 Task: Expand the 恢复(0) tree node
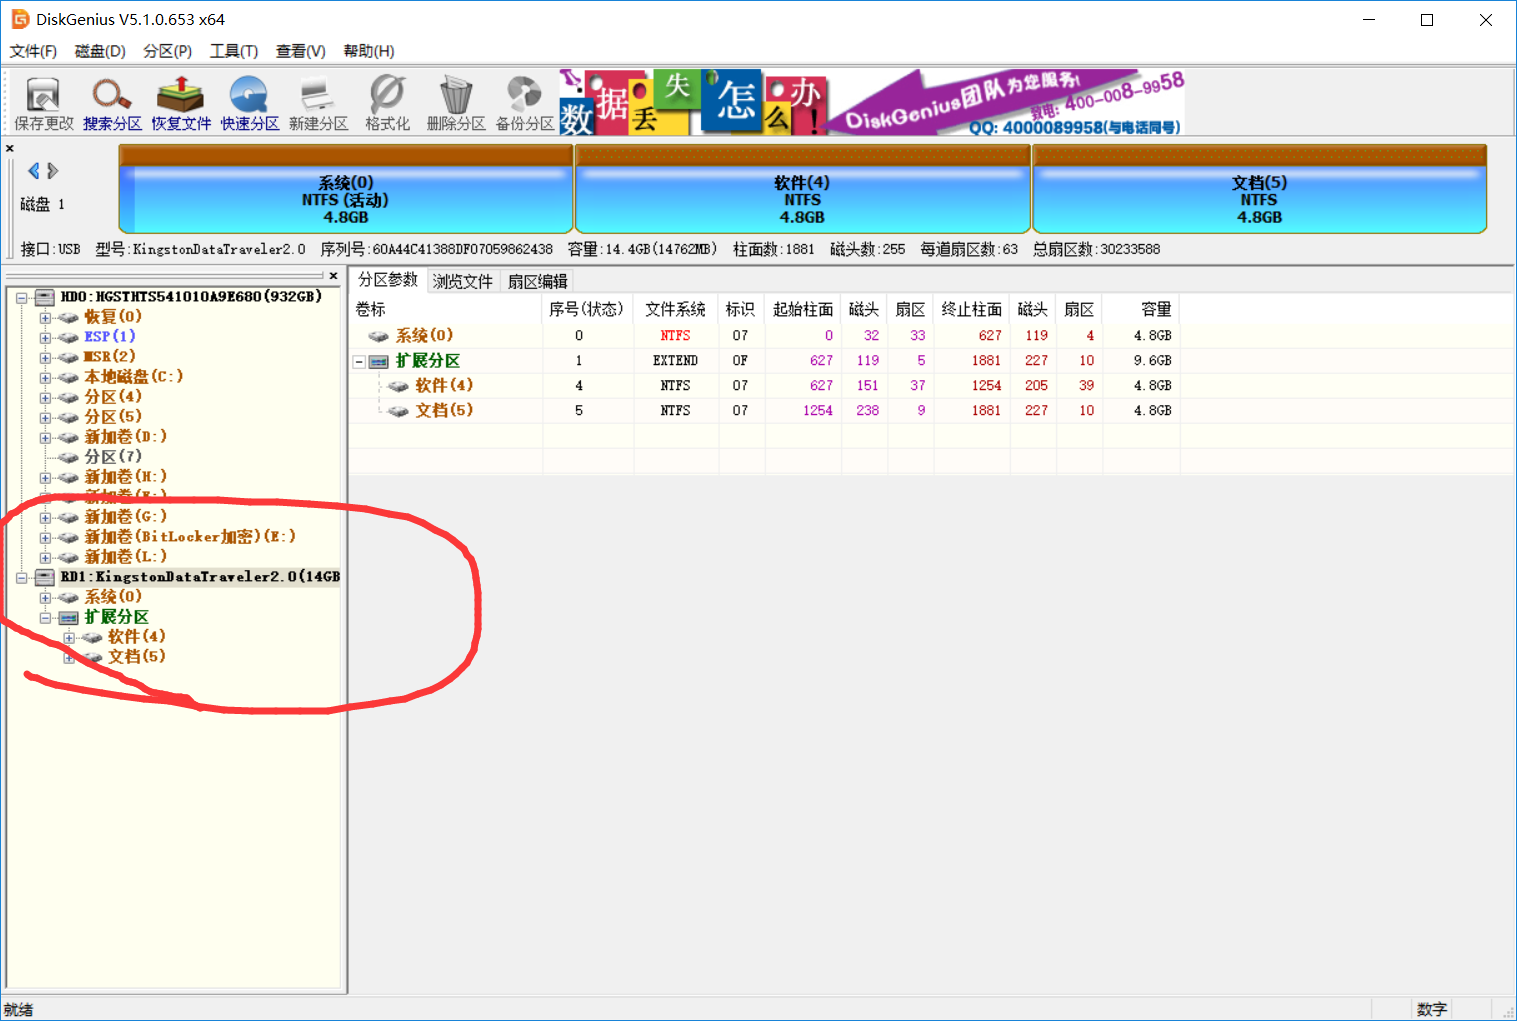pyautogui.click(x=45, y=318)
